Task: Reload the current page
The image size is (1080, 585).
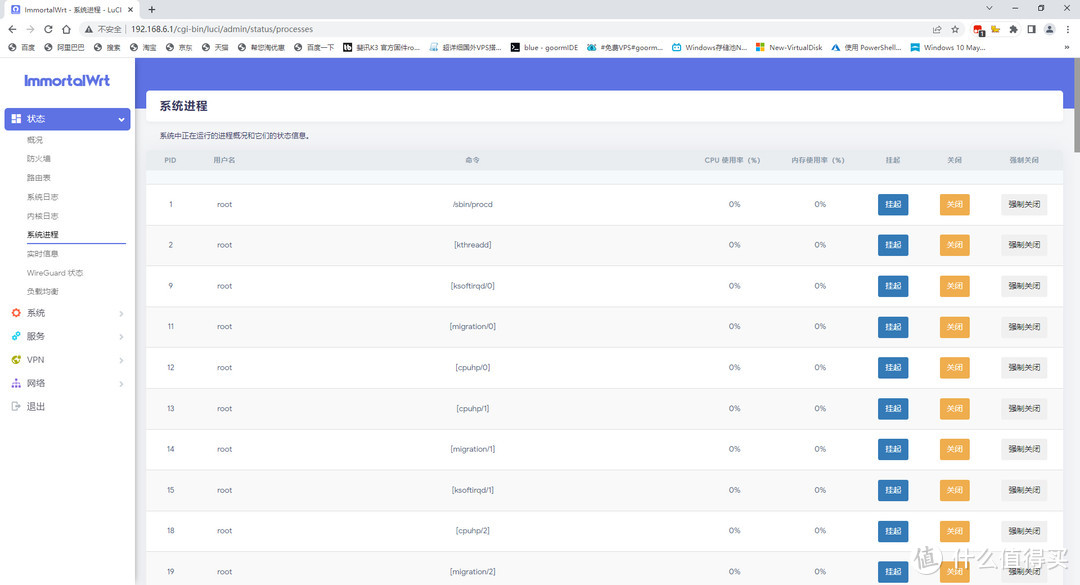Action: [48, 29]
